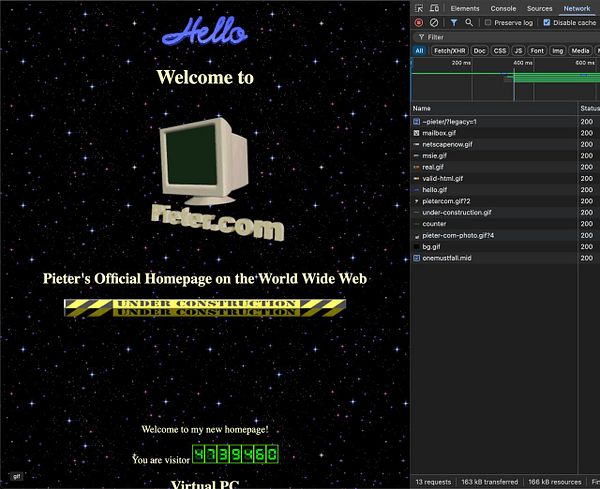Select the Network tab
600x489 pixels.
(577, 8)
